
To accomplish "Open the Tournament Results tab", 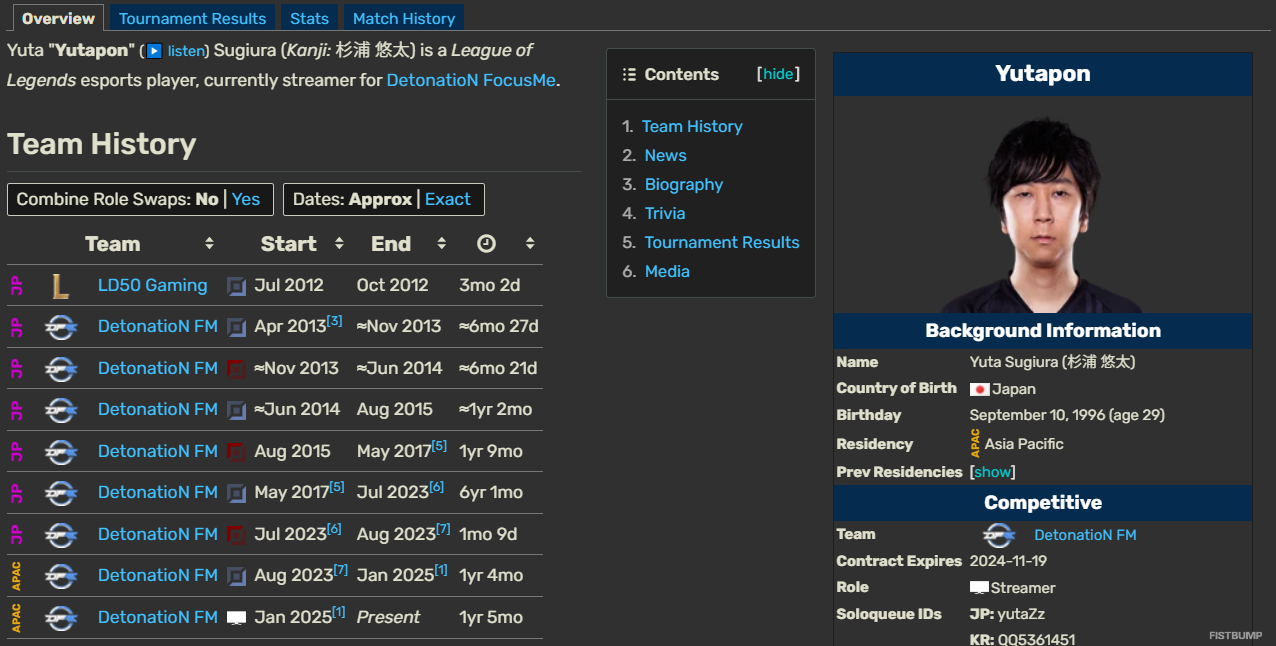I will click(193, 18).
